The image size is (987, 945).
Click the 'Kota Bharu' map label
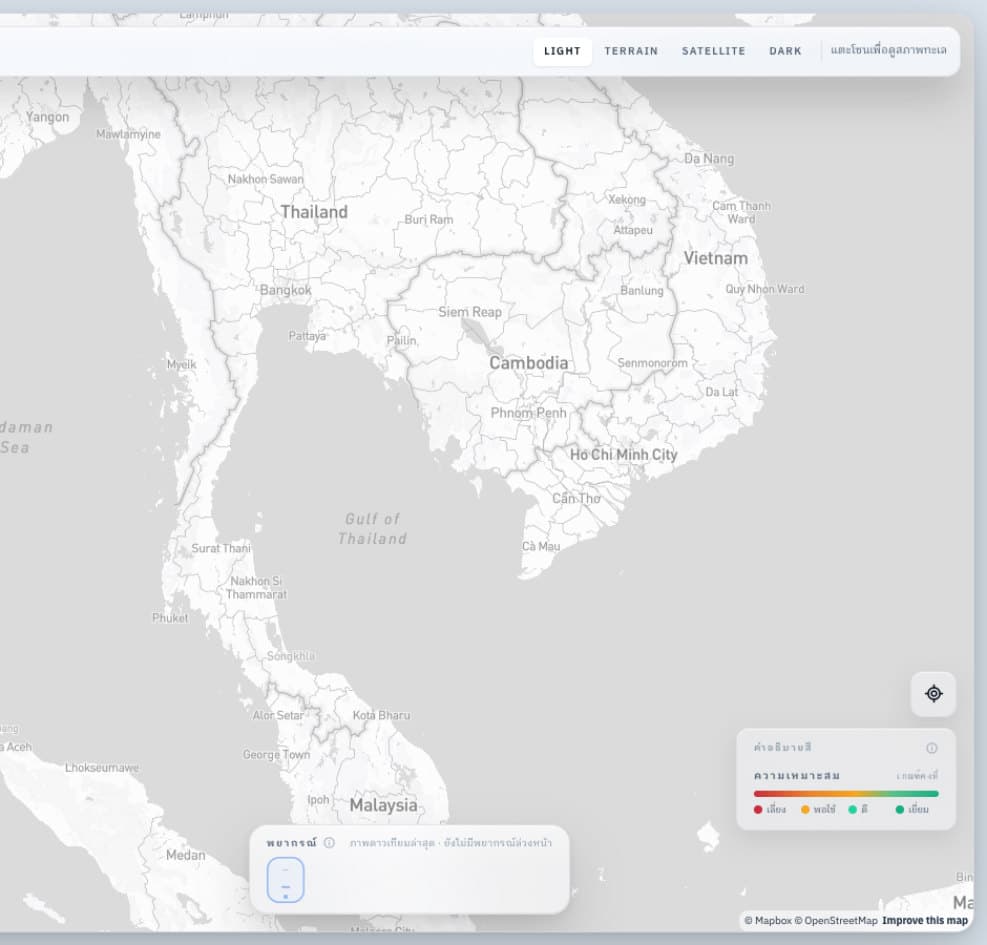[x=381, y=715]
